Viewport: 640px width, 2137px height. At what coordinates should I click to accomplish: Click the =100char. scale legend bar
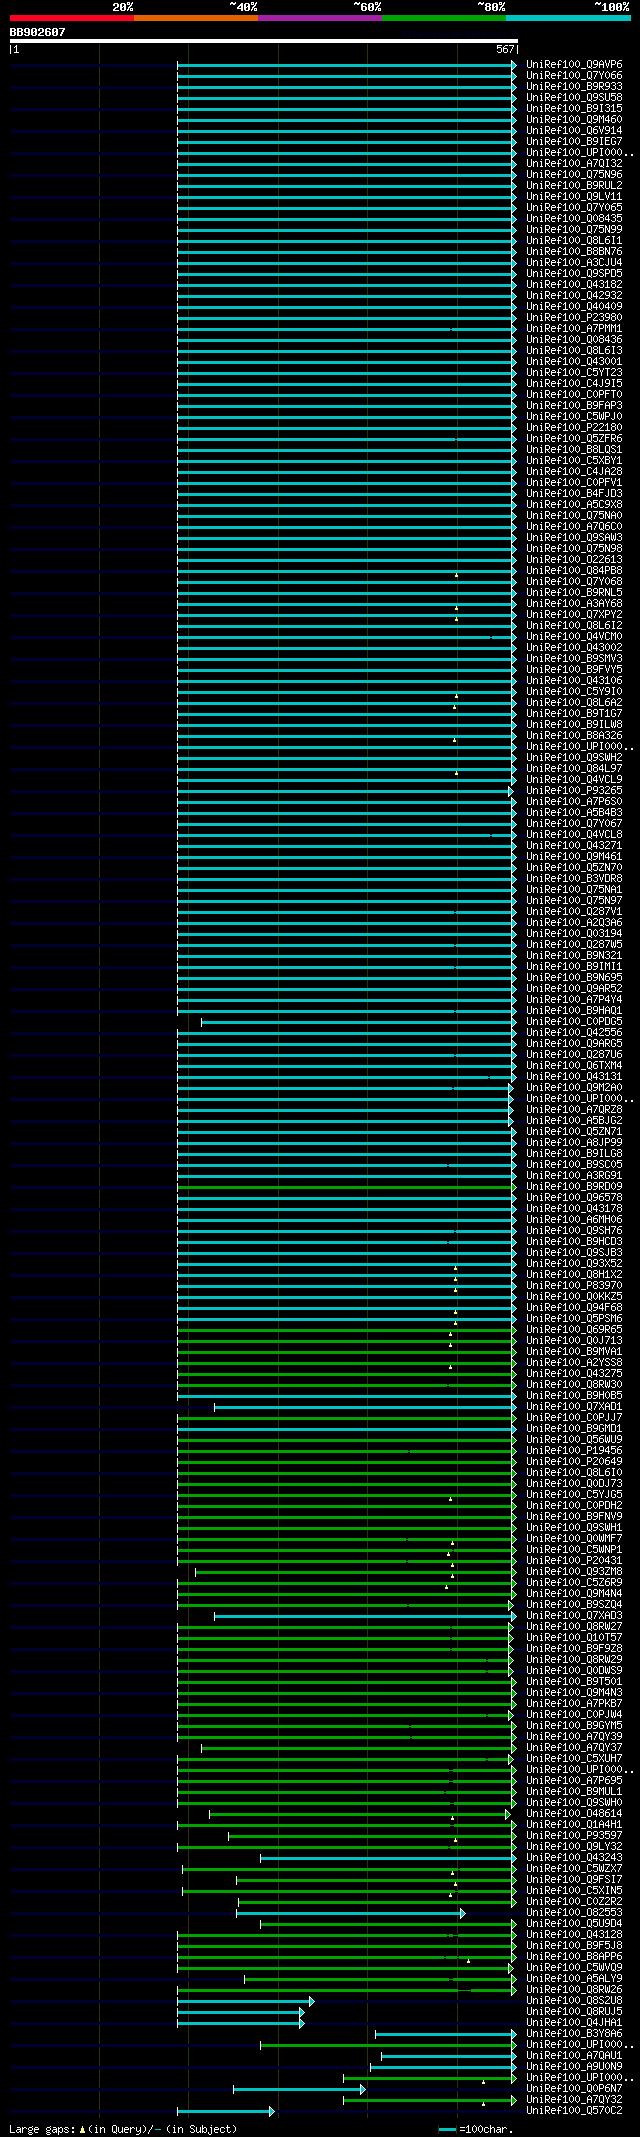tap(448, 2129)
